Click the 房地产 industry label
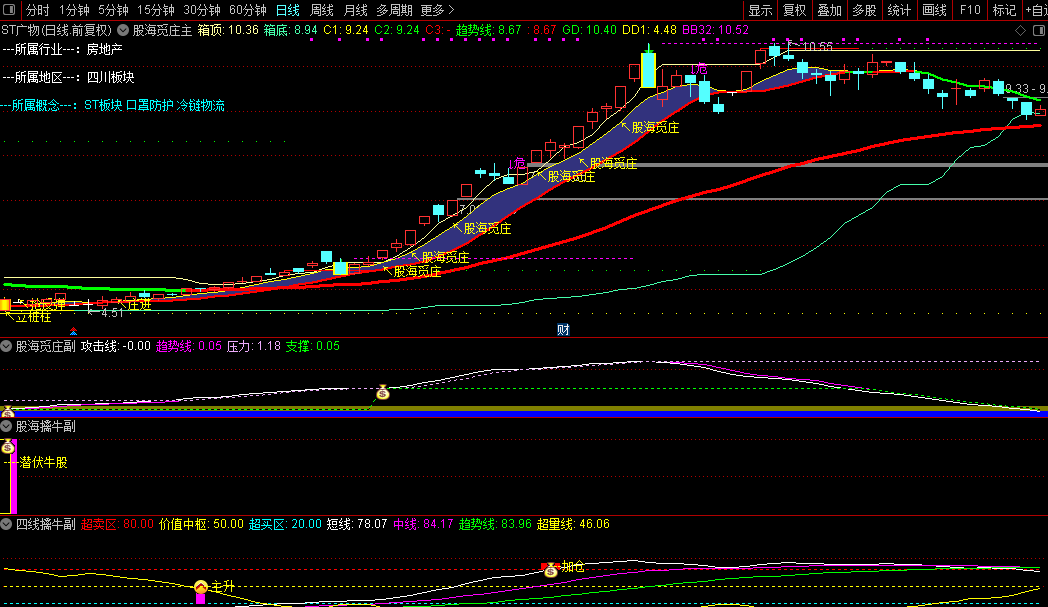This screenshot has height=607, width=1048. pos(104,49)
